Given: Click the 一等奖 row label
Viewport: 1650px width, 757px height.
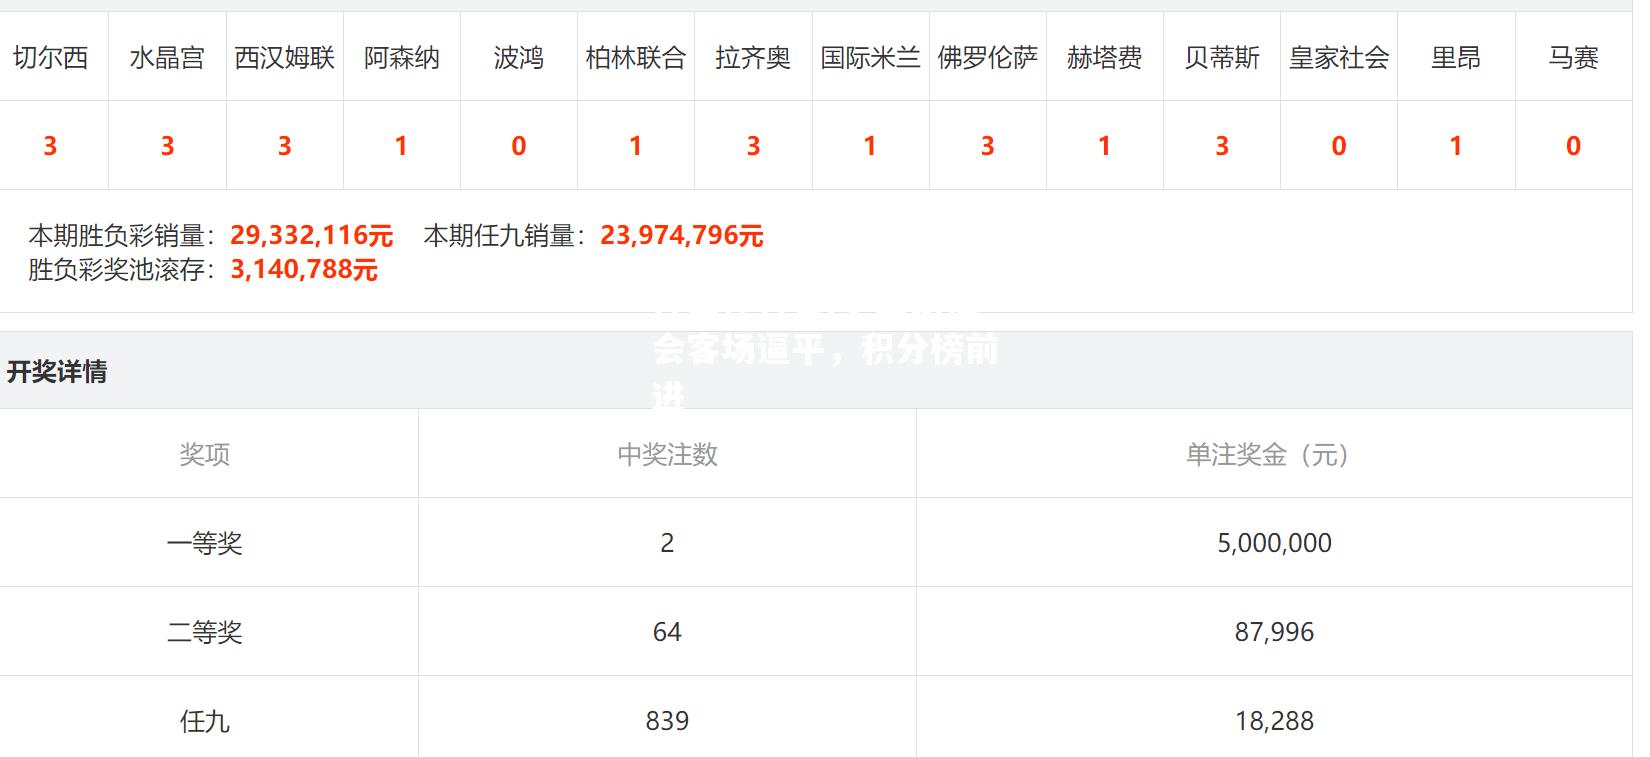Looking at the screenshot, I should click(205, 543).
